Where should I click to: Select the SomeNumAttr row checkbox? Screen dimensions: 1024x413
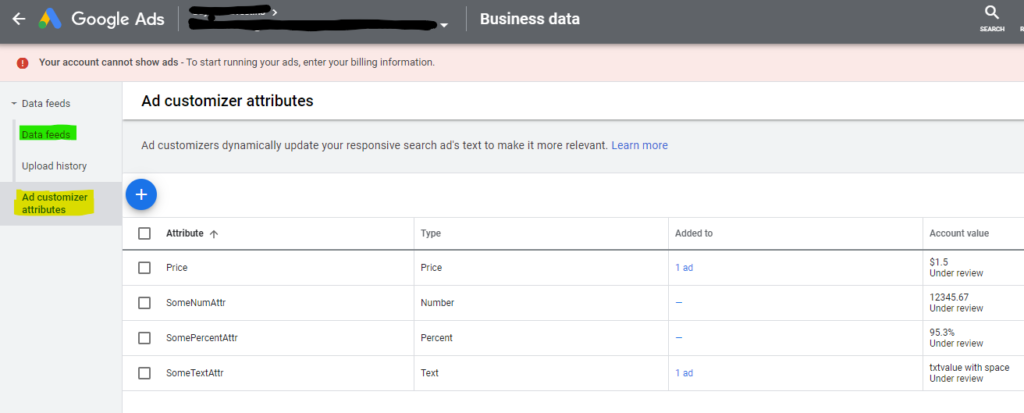coord(144,303)
